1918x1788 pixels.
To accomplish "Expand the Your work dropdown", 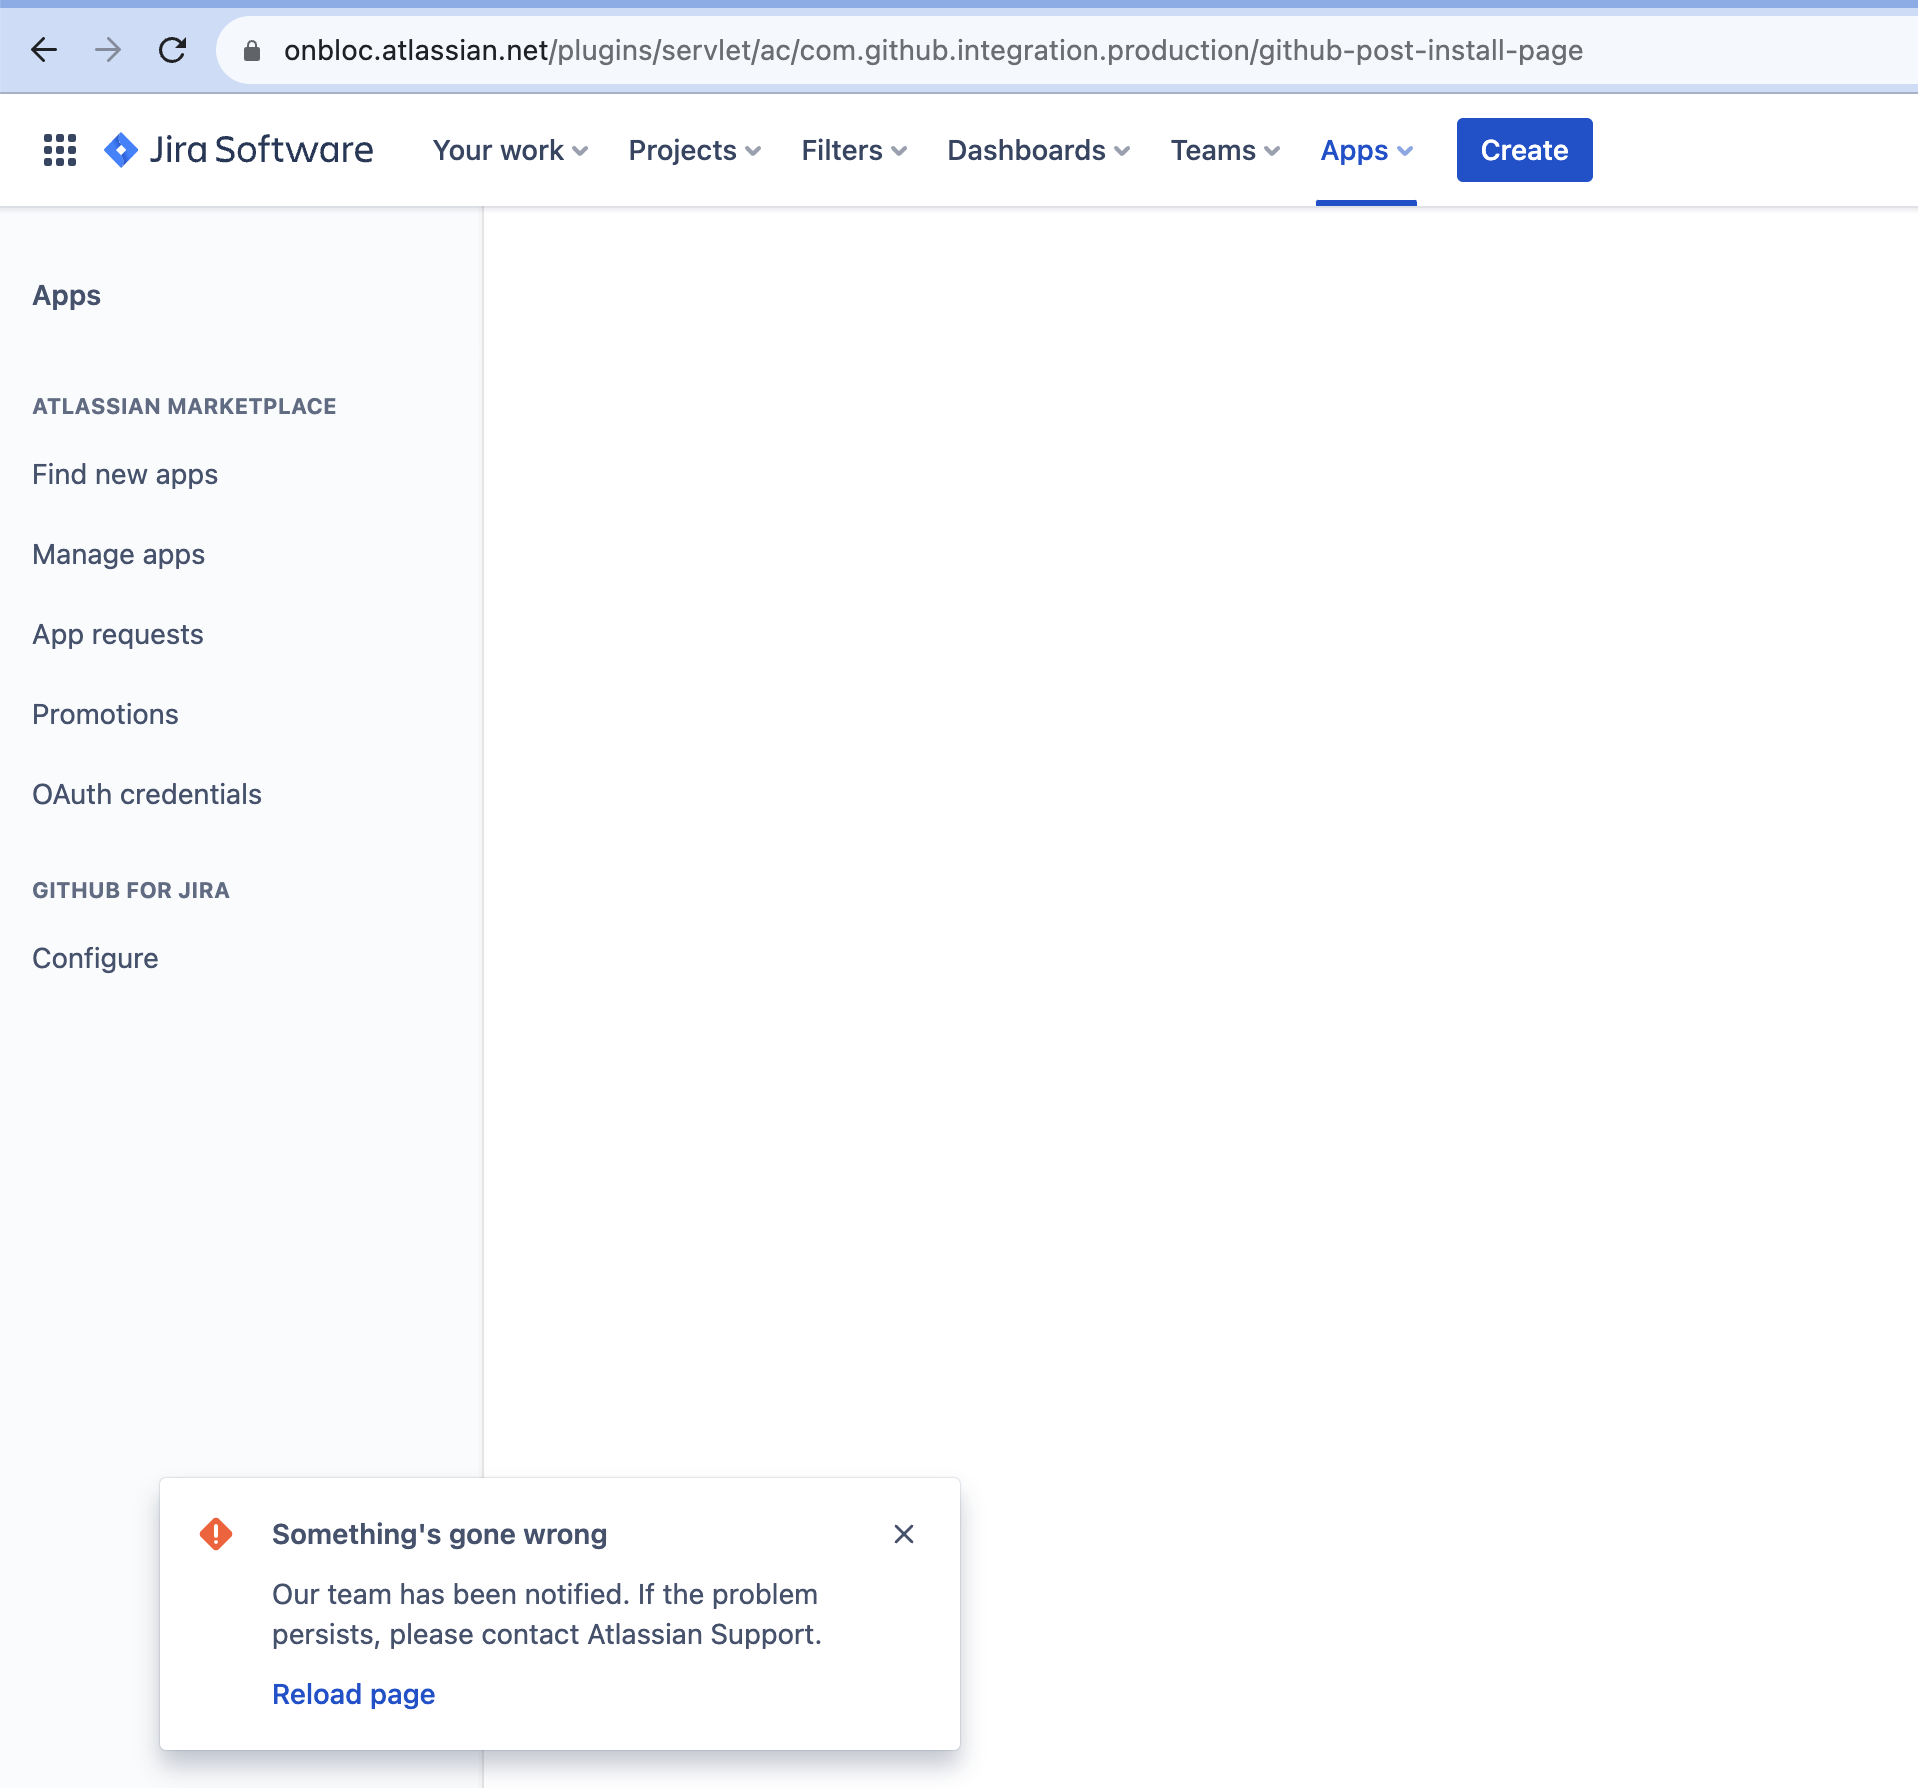I will click(x=510, y=150).
